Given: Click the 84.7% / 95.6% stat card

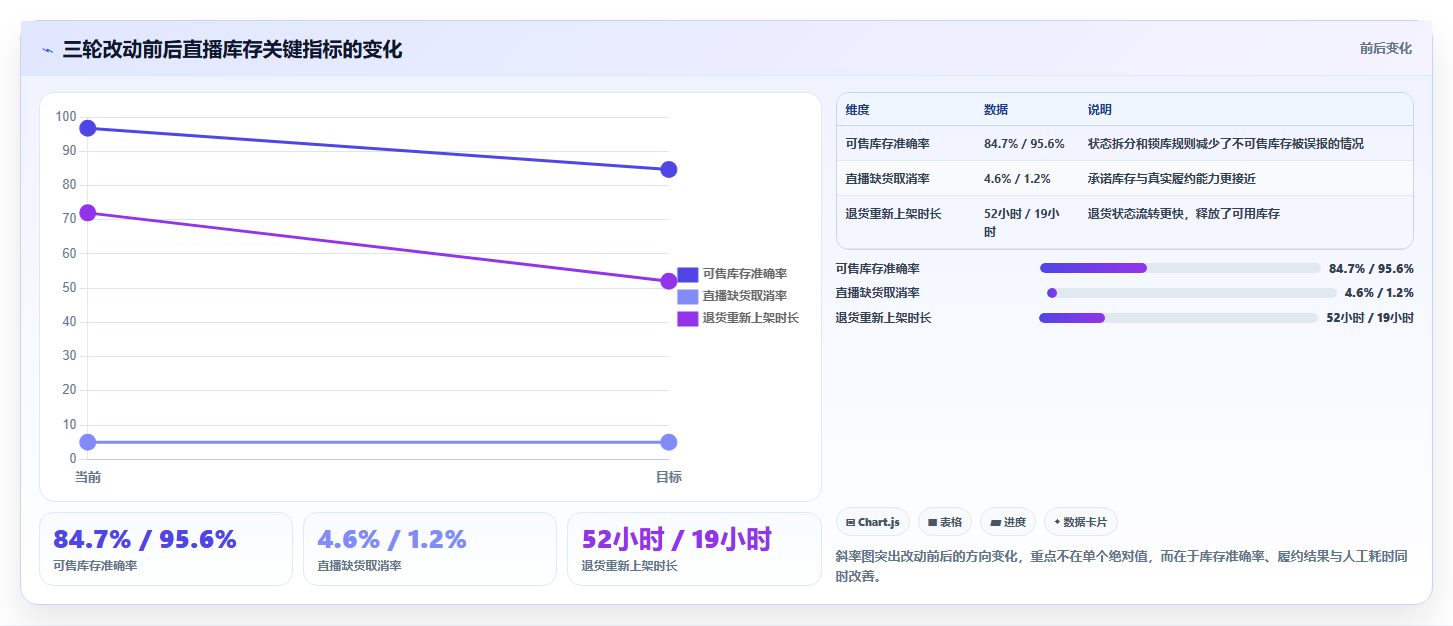Looking at the screenshot, I should click(166, 549).
